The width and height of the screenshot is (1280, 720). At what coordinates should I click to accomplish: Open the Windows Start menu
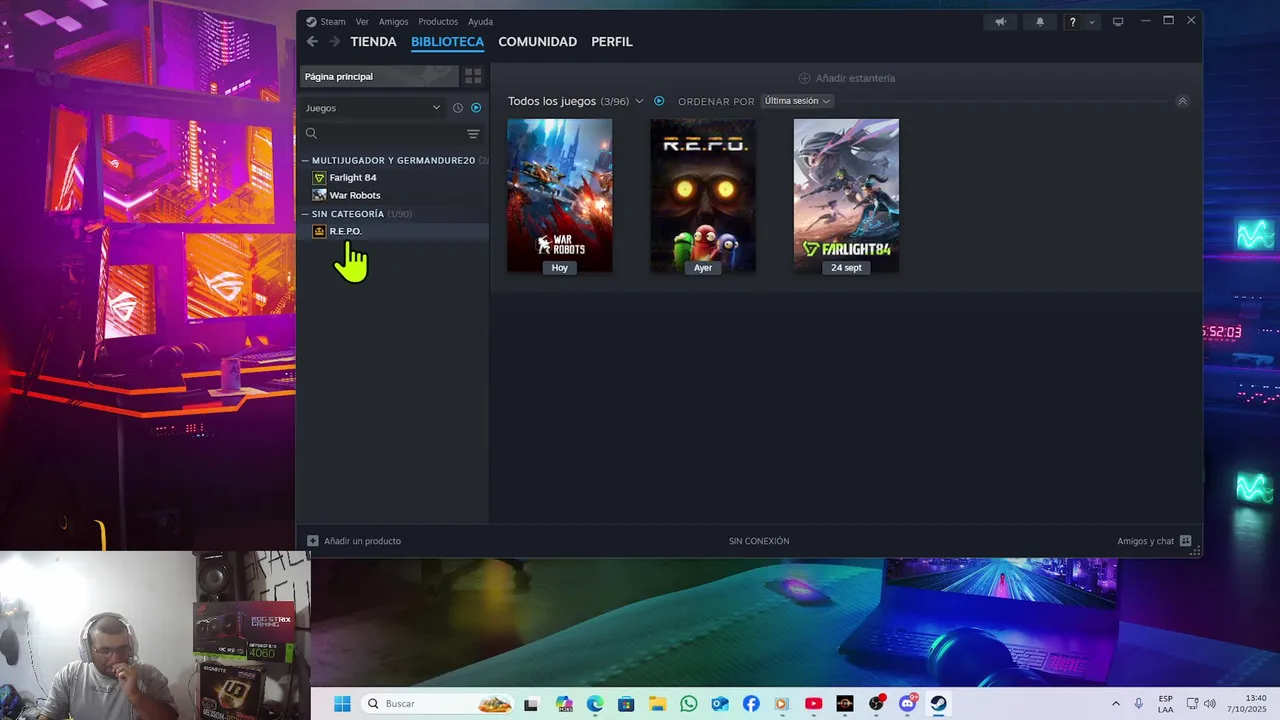point(342,704)
